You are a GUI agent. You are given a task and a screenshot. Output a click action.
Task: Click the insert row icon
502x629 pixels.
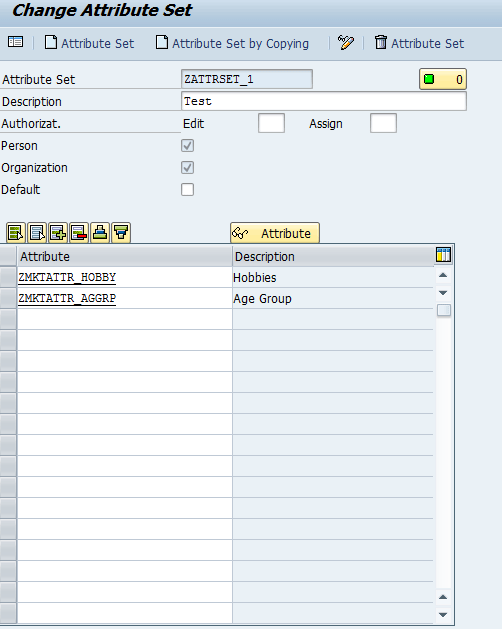(58, 233)
